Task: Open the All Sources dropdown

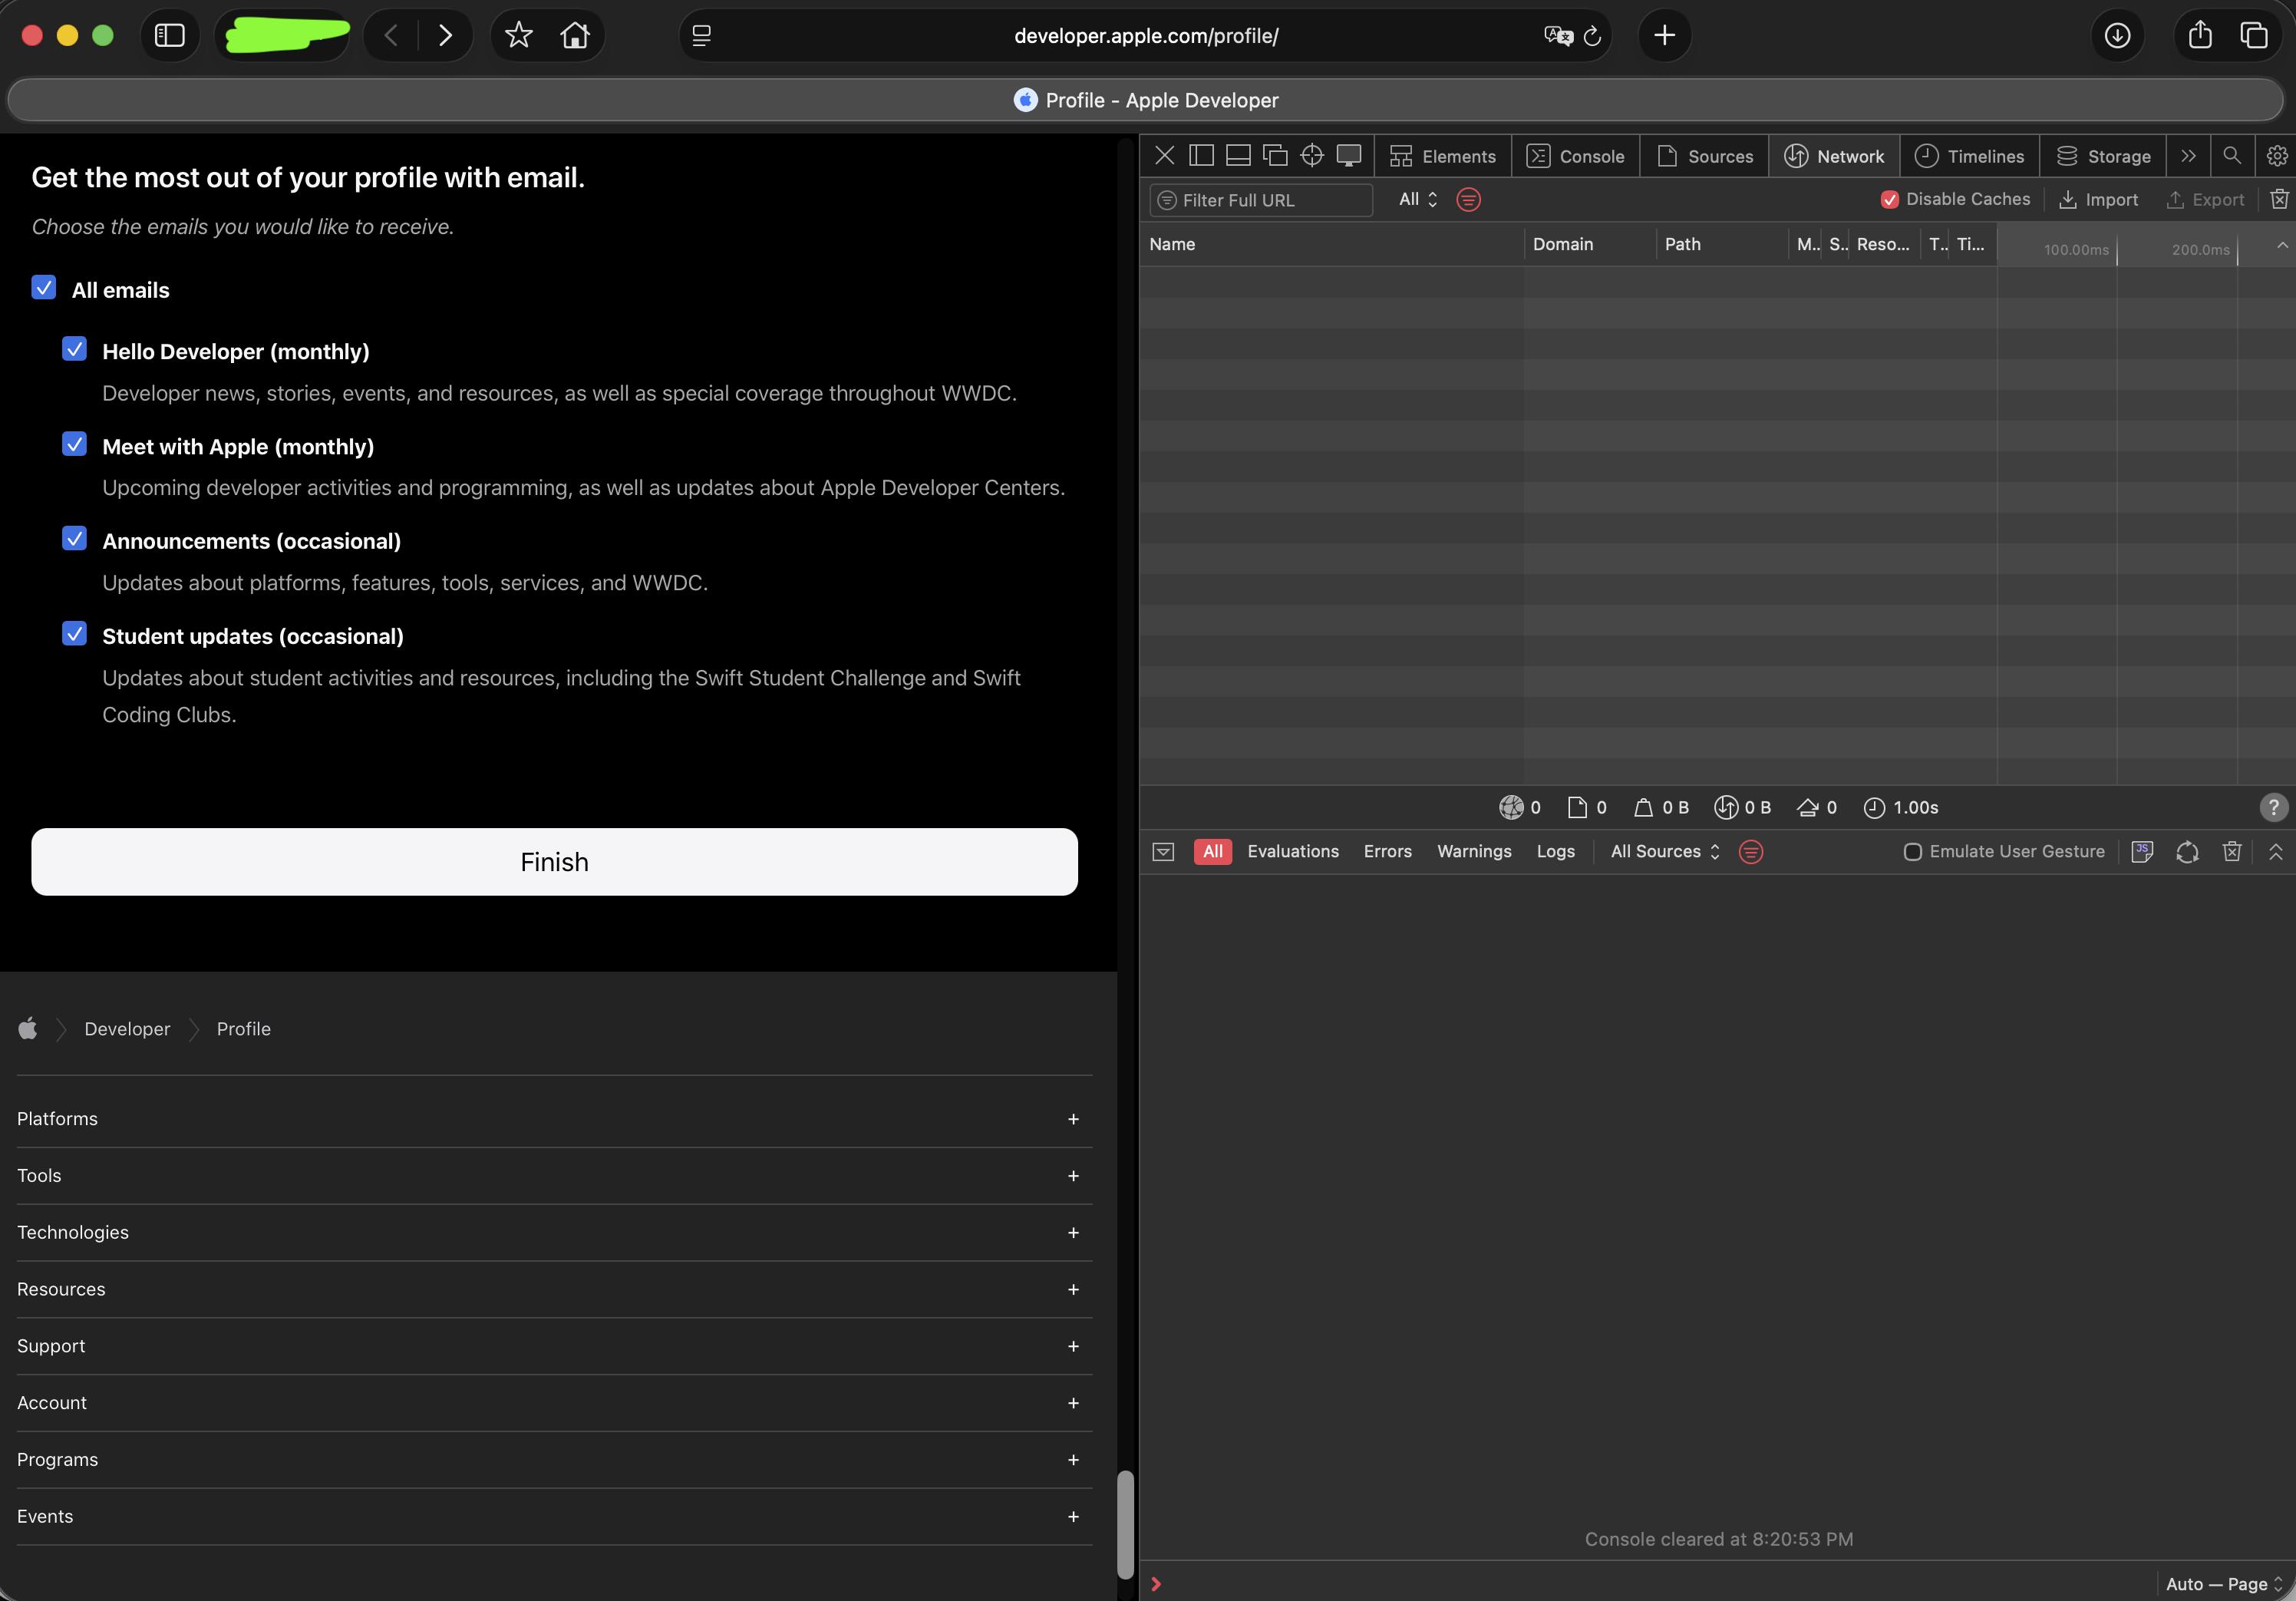Action: coord(1665,851)
